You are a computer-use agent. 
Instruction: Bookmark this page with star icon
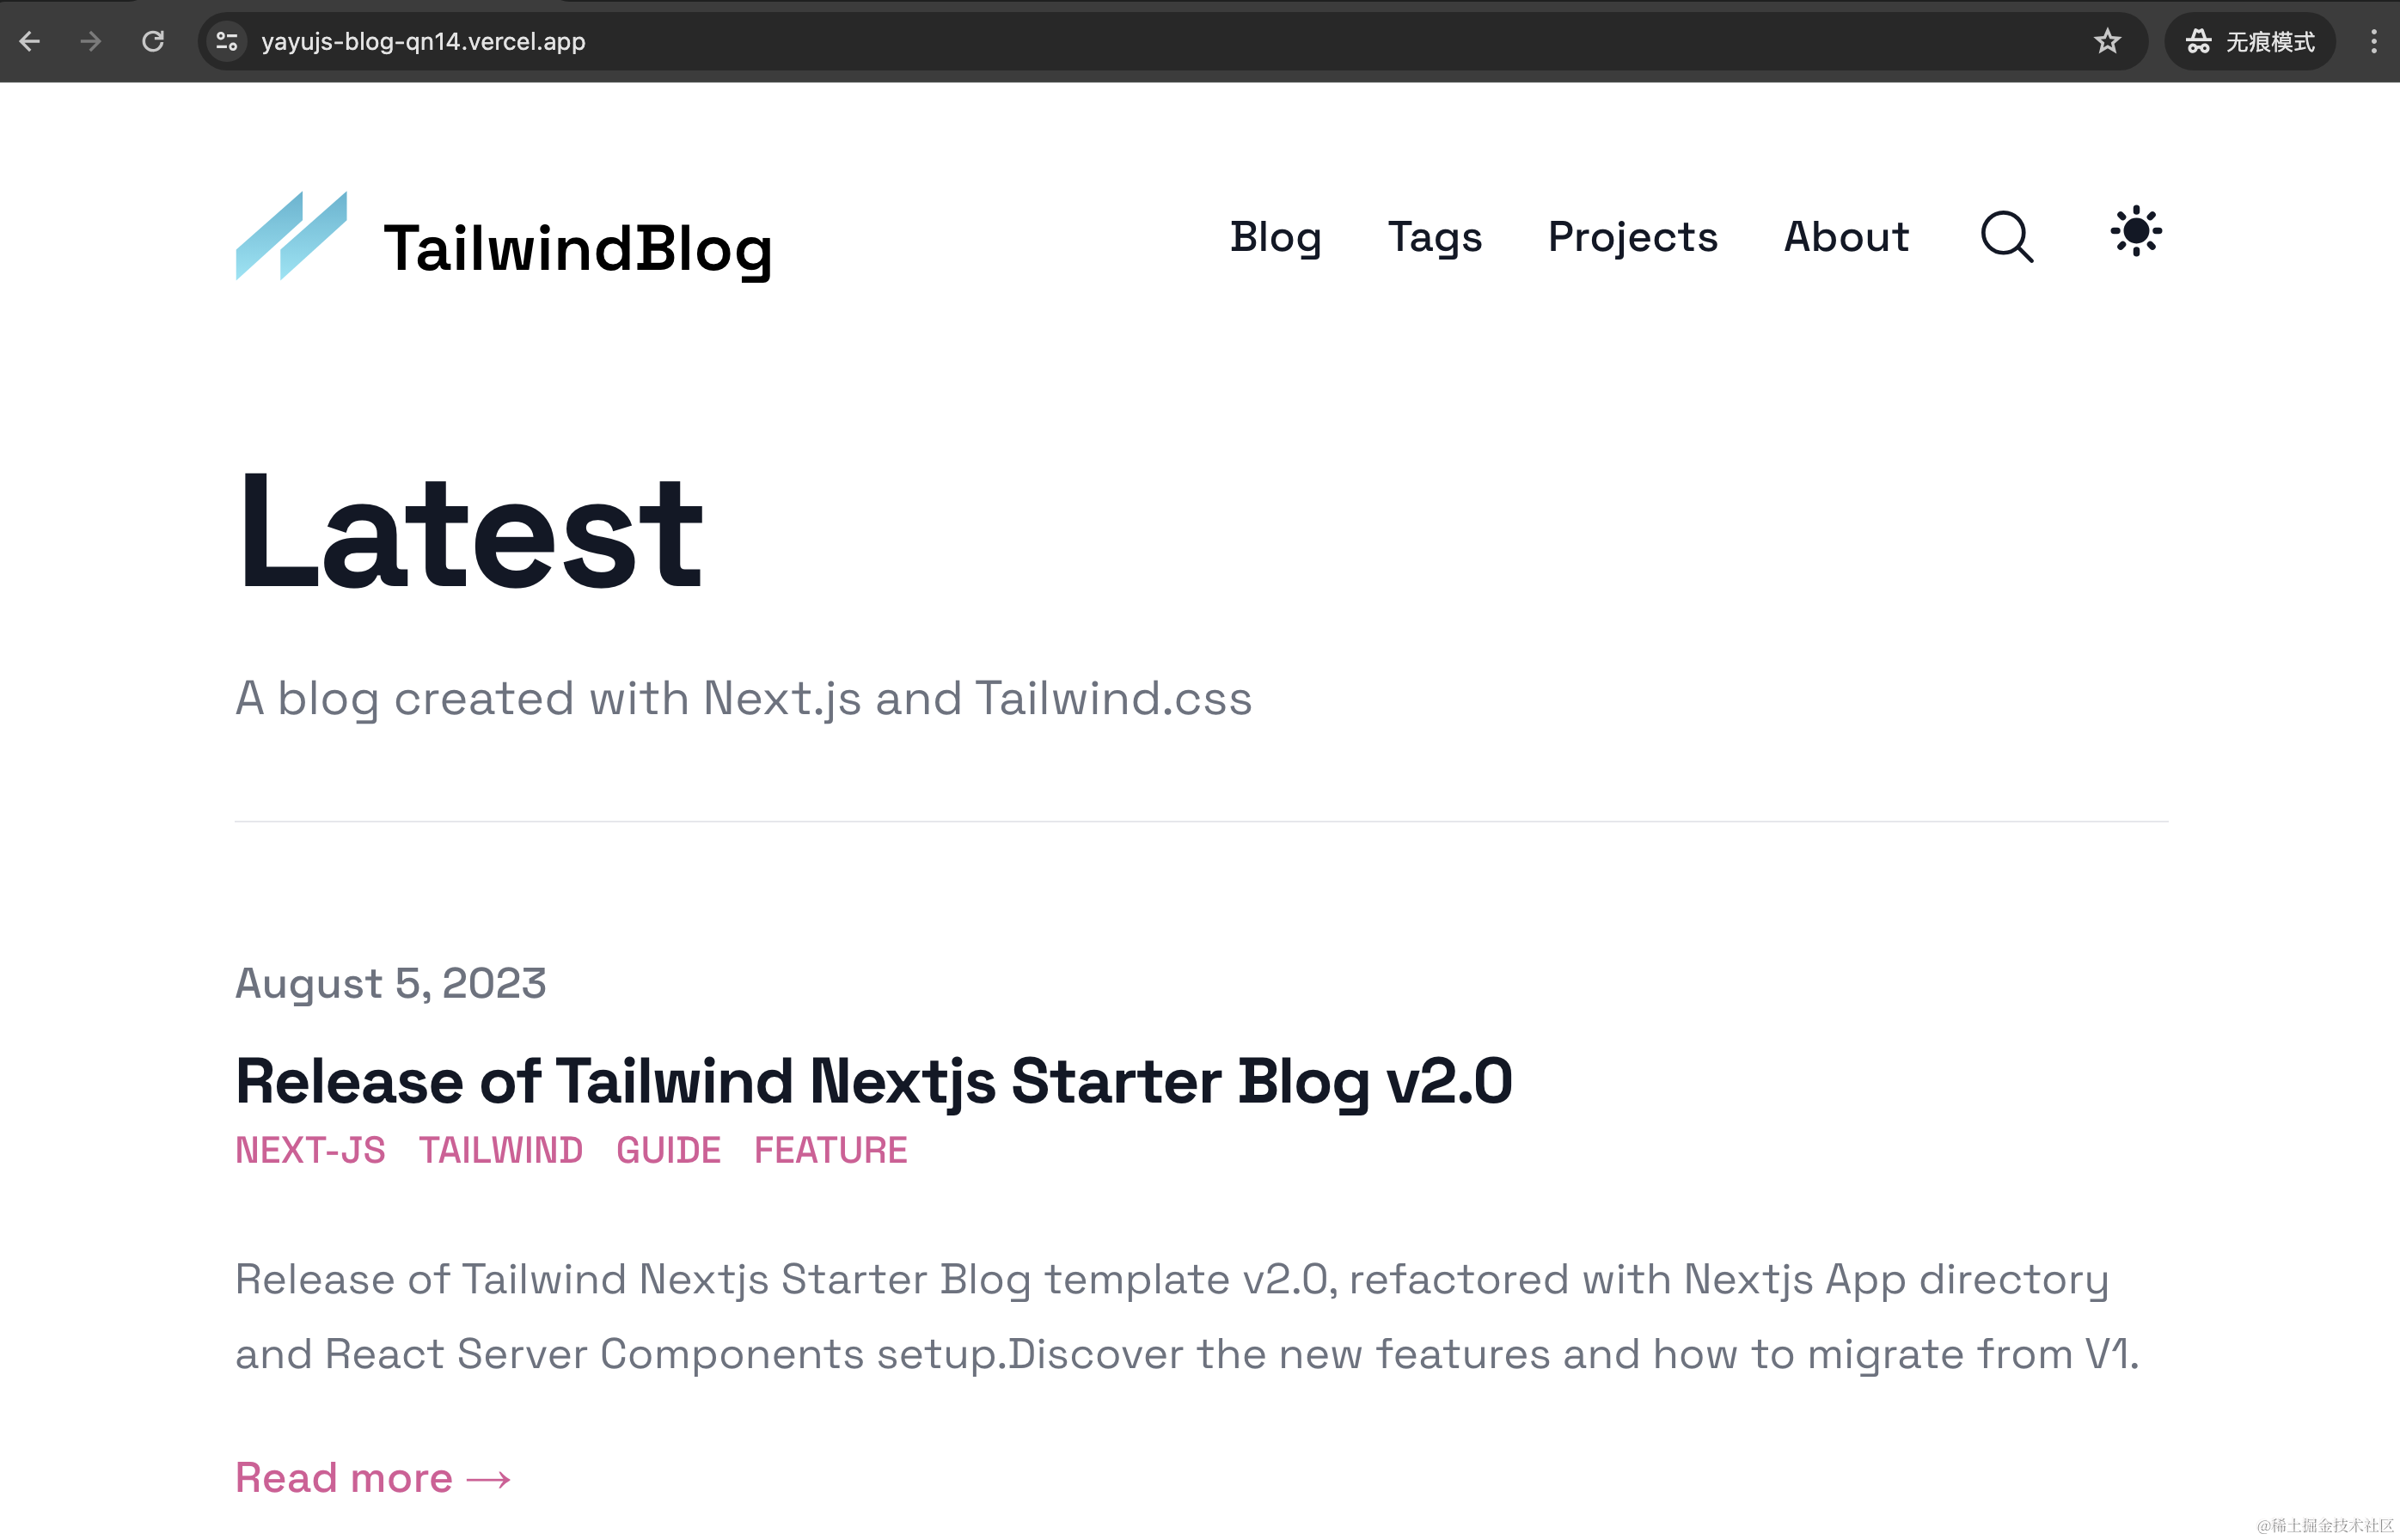click(2107, 41)
